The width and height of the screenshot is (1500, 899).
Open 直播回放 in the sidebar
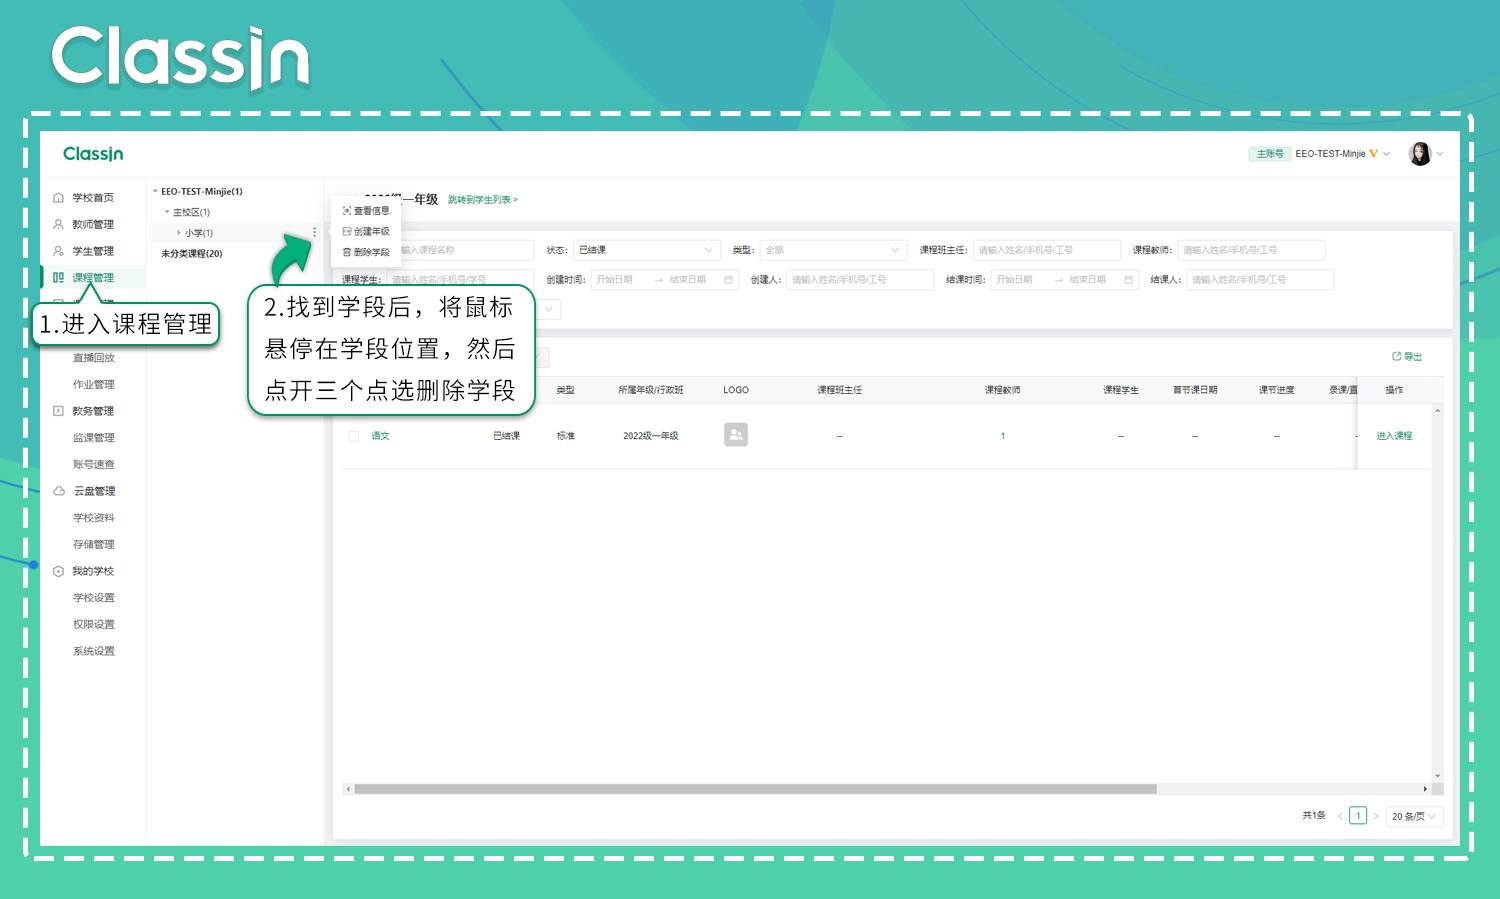(94, 358)
